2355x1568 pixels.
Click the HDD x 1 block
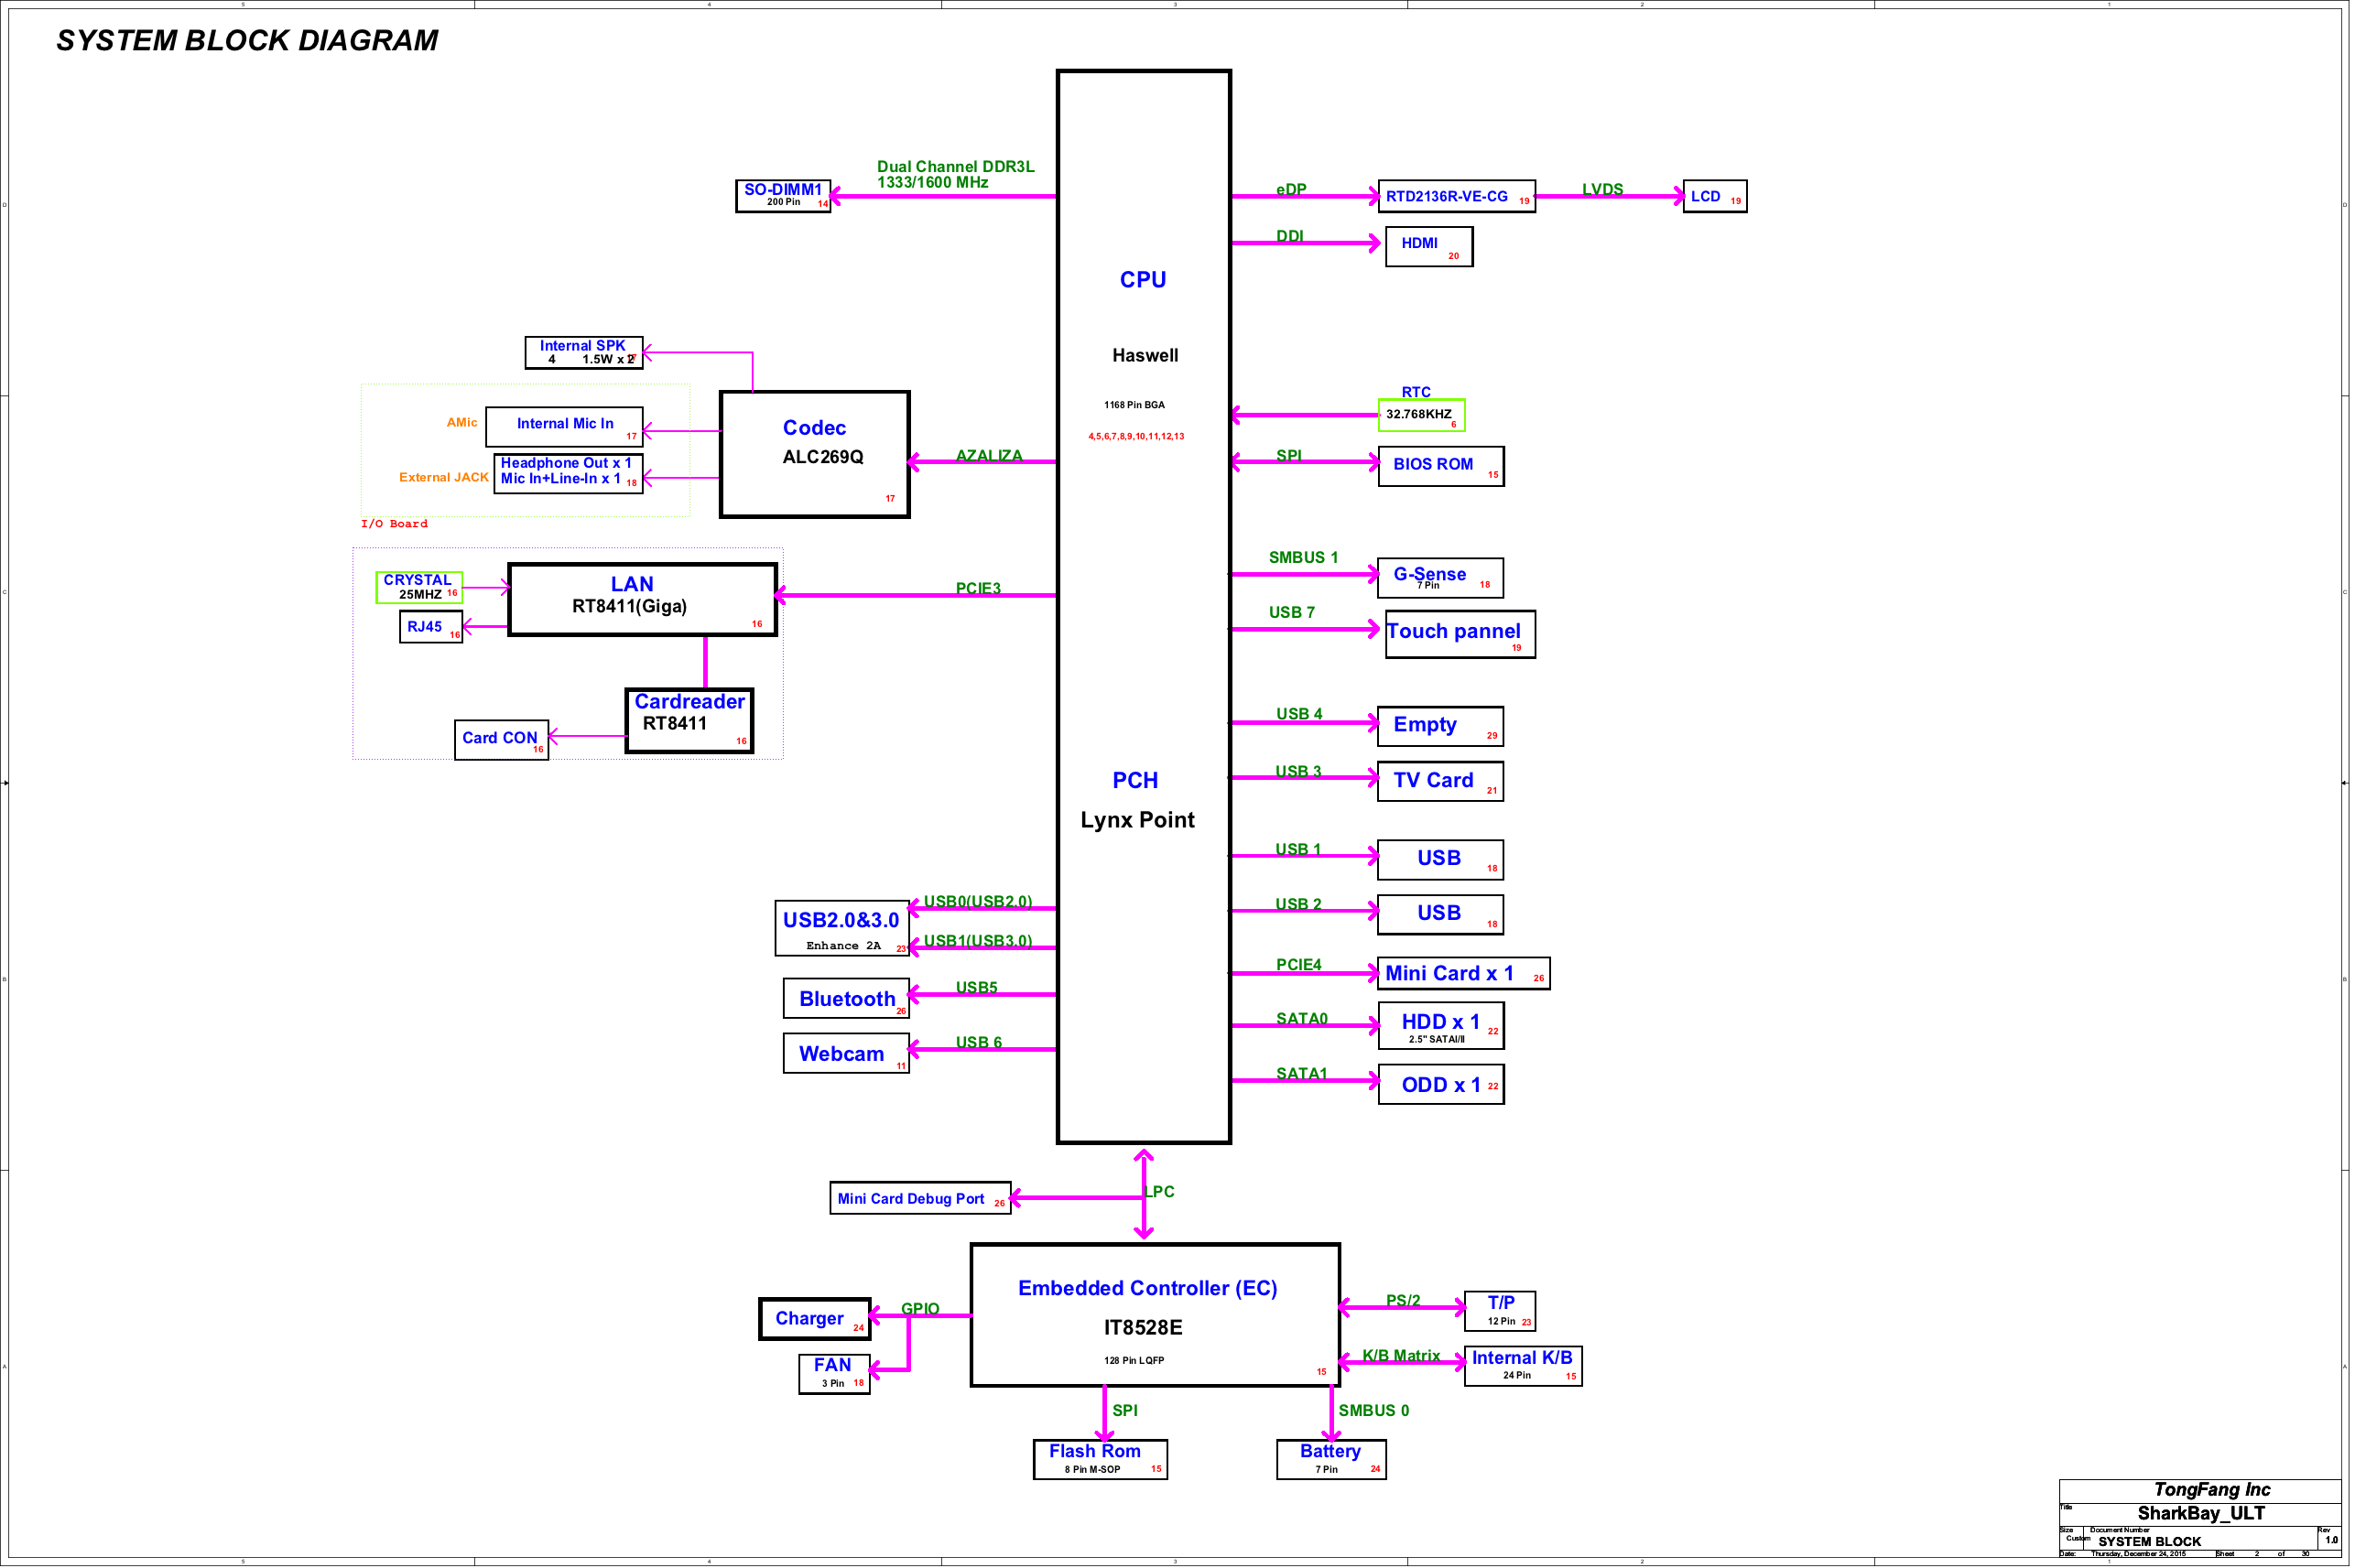pos(1440,1025)
